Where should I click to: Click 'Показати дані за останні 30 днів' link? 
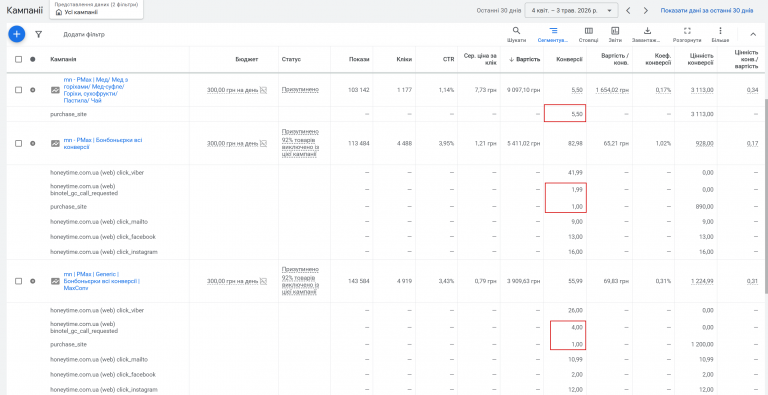707,10
